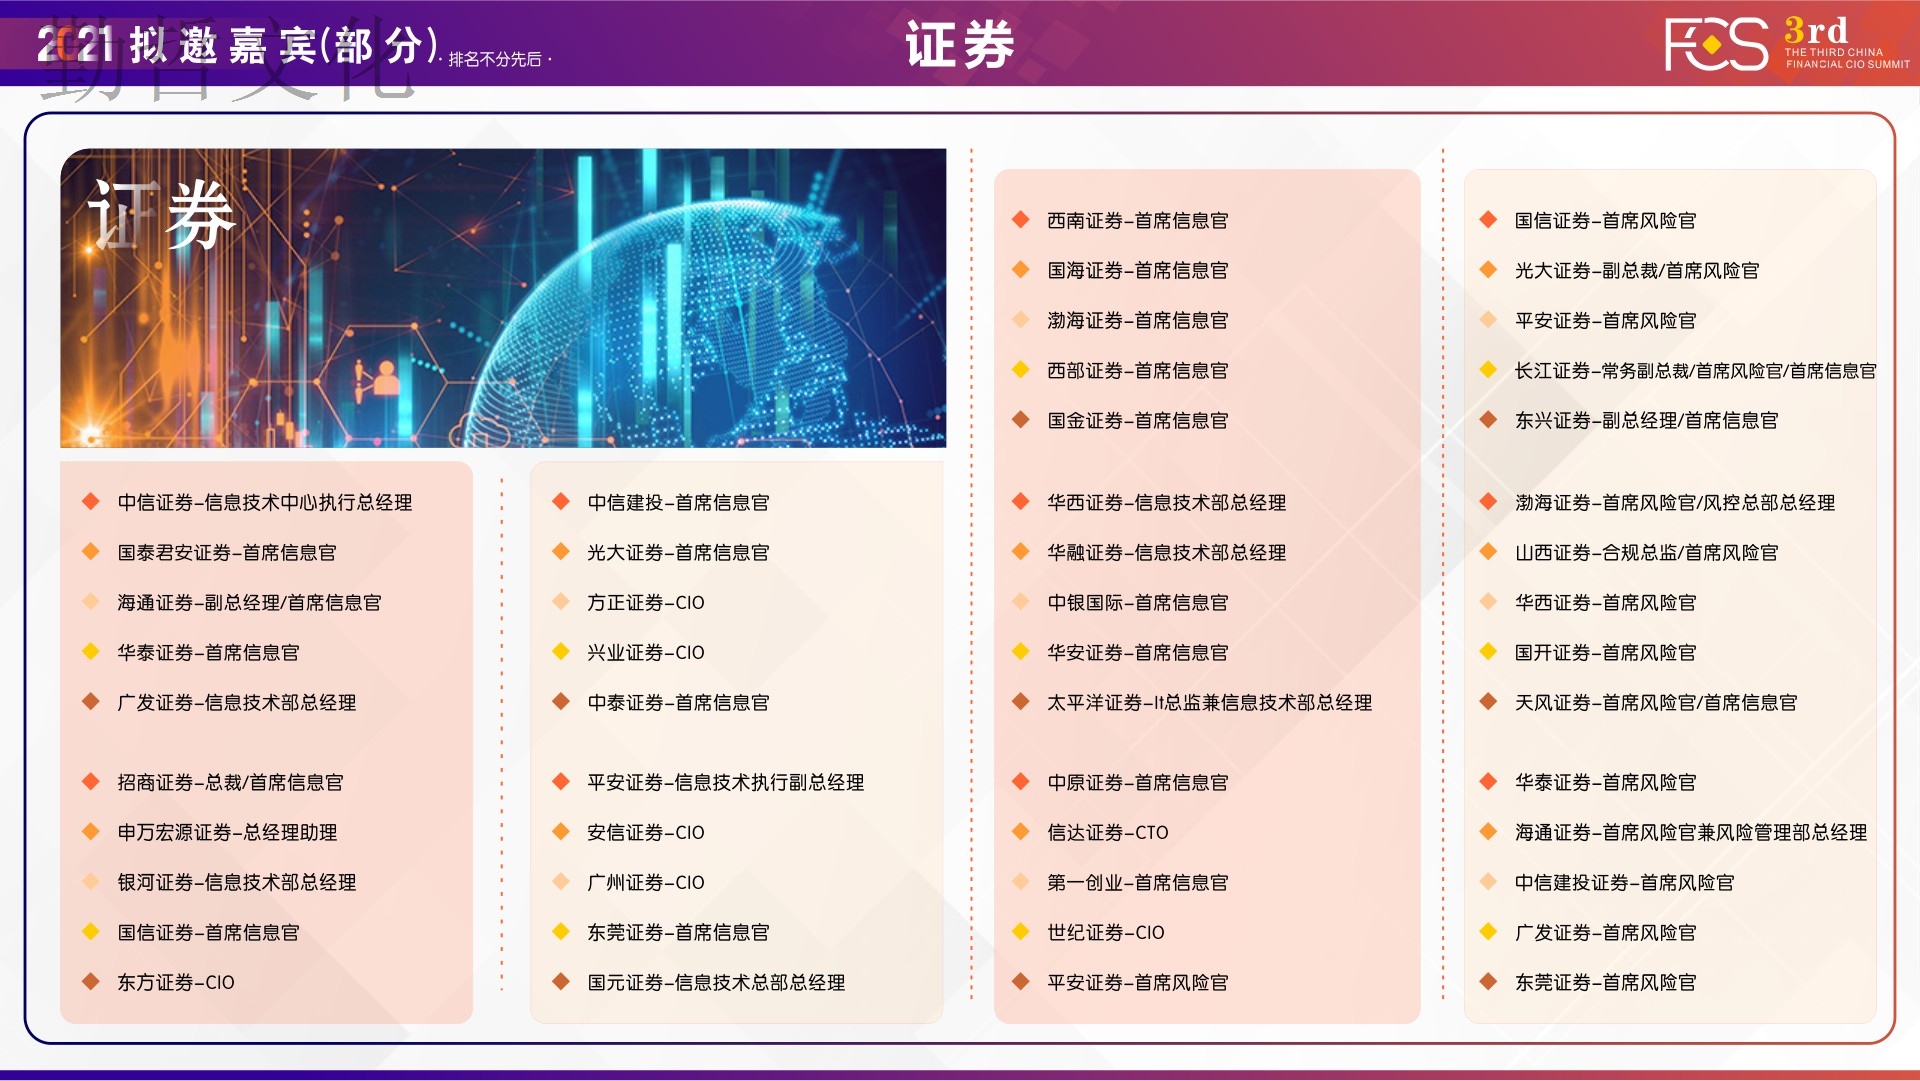The width and height of the screenshot is (1920, 1081).
Task: Click the globe banner image
Action: click(503, 298)
